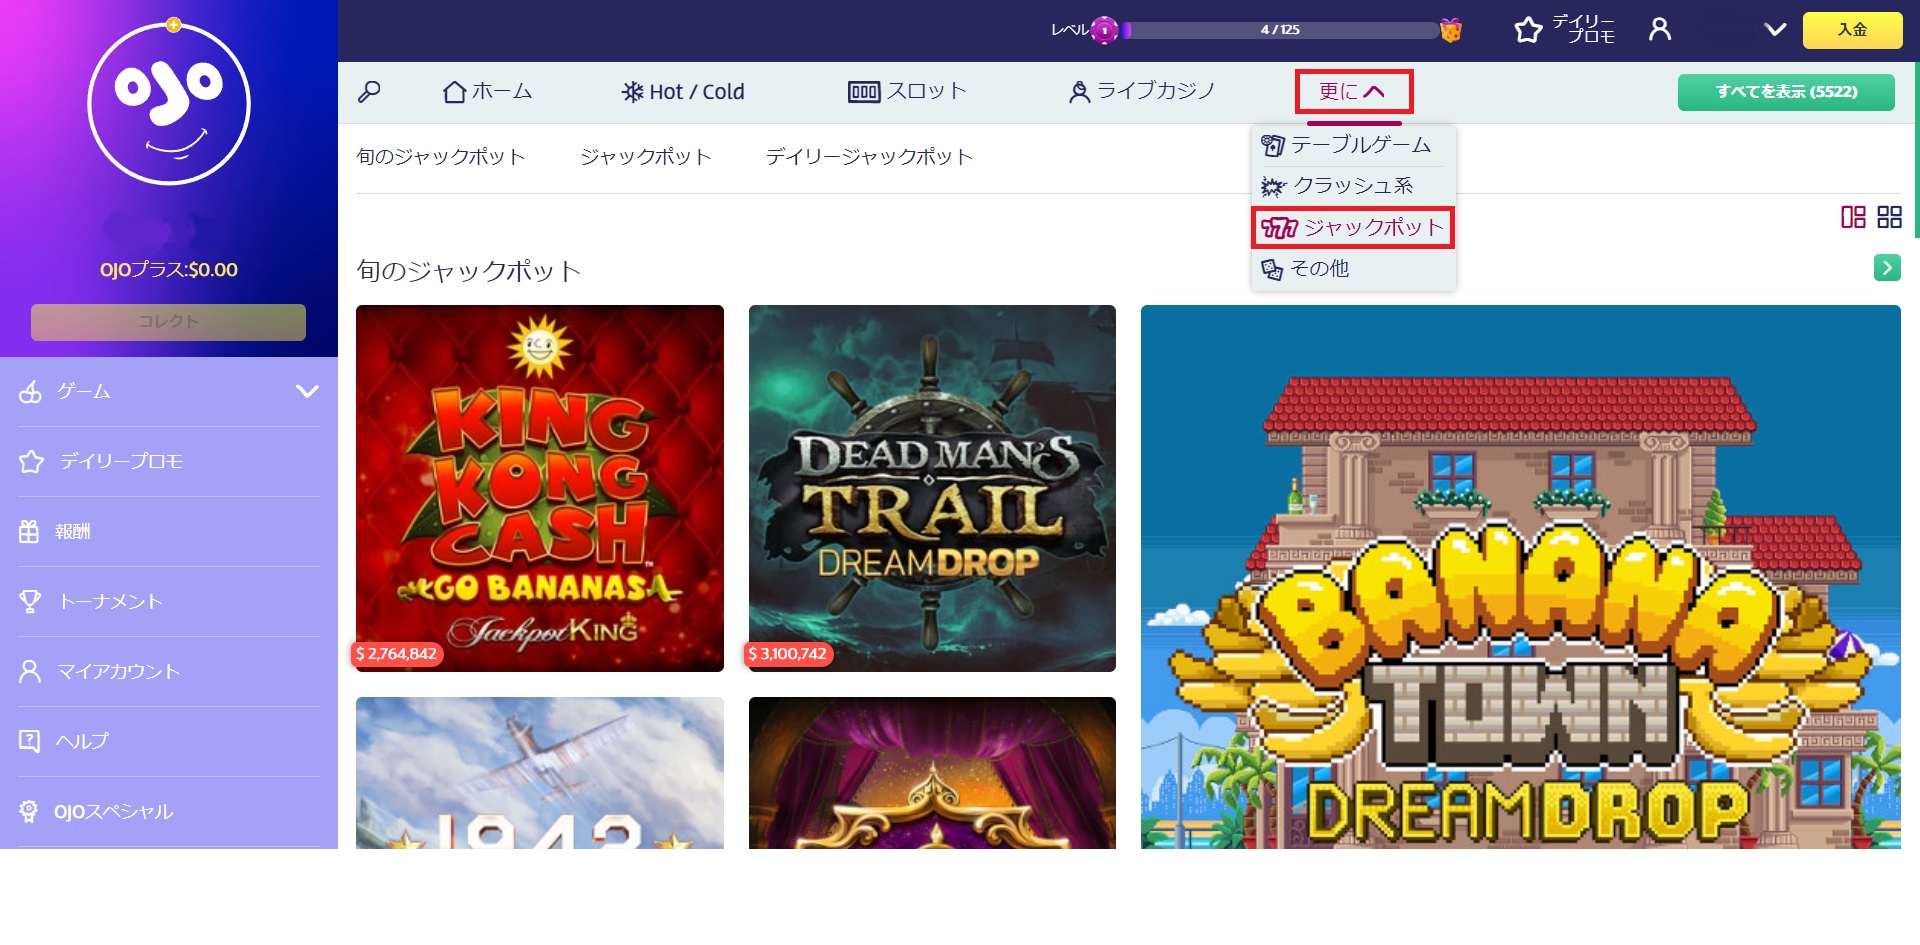Screen dimensions: 1920x945
Task: Click OJOプラス:$0.00 balance text
Action: [x=168, y=270]
